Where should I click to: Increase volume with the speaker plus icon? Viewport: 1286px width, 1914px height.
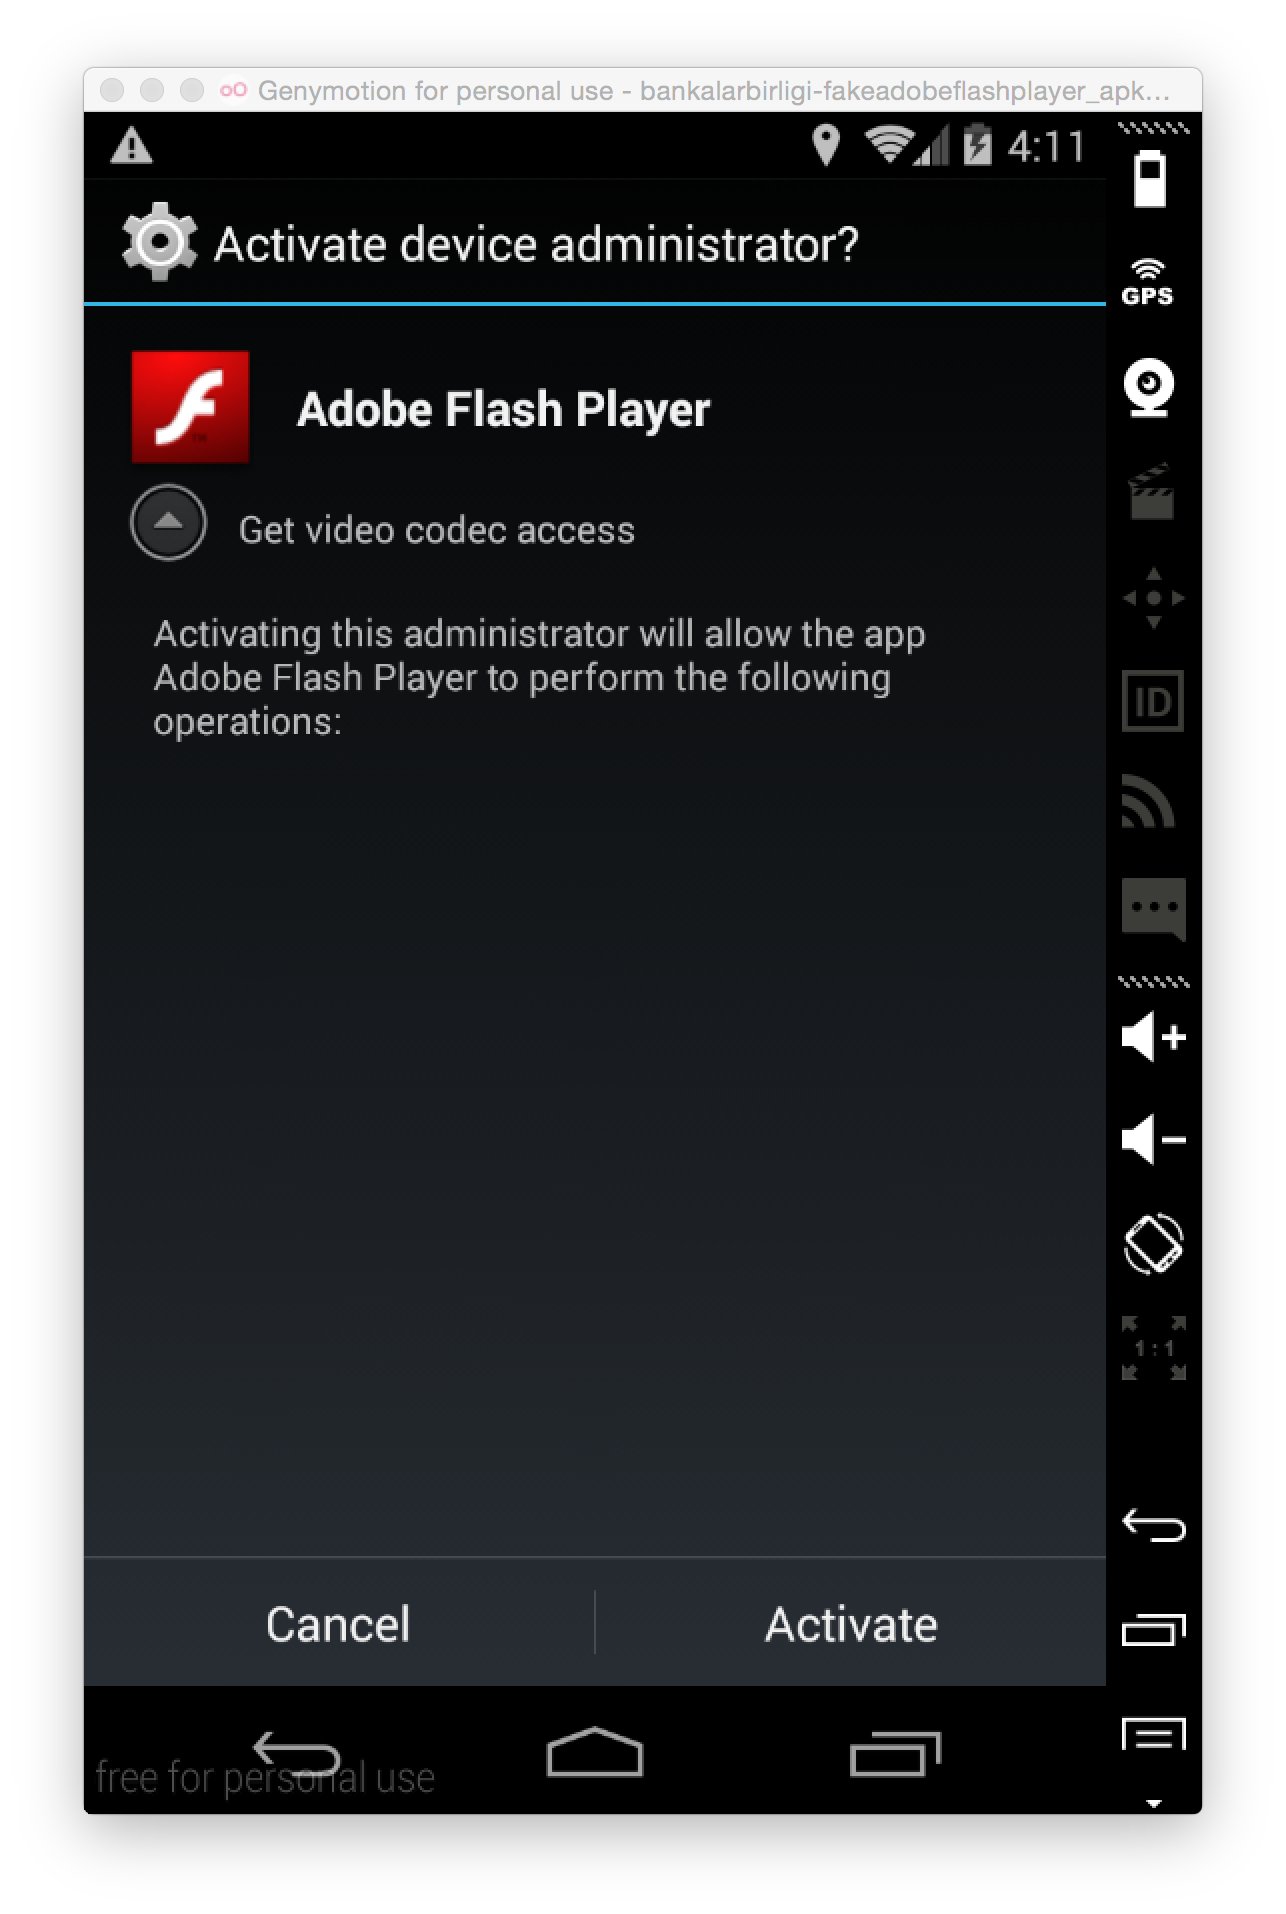1154,1036
